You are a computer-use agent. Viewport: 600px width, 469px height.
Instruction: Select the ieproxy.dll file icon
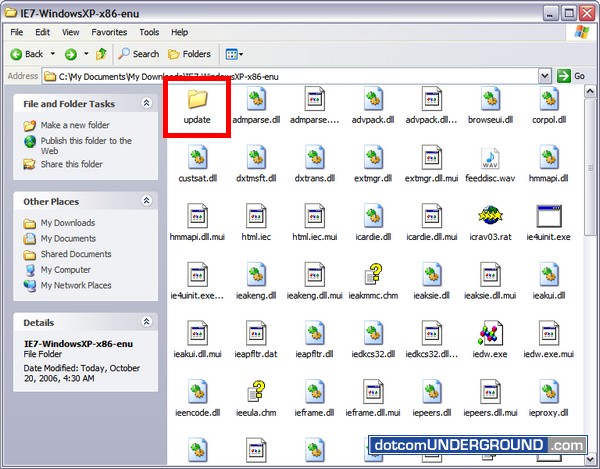pos(549,392)
